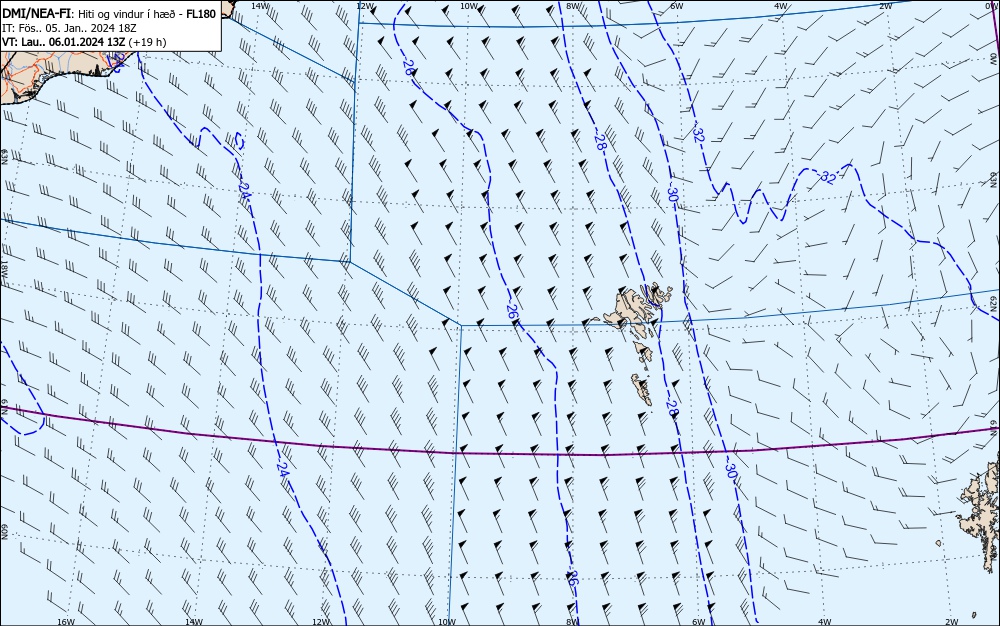The width and height of the screenshot is (1000, 626).
Task: Click the 10W longitude label on bottom edge
Action: [447, 622]
